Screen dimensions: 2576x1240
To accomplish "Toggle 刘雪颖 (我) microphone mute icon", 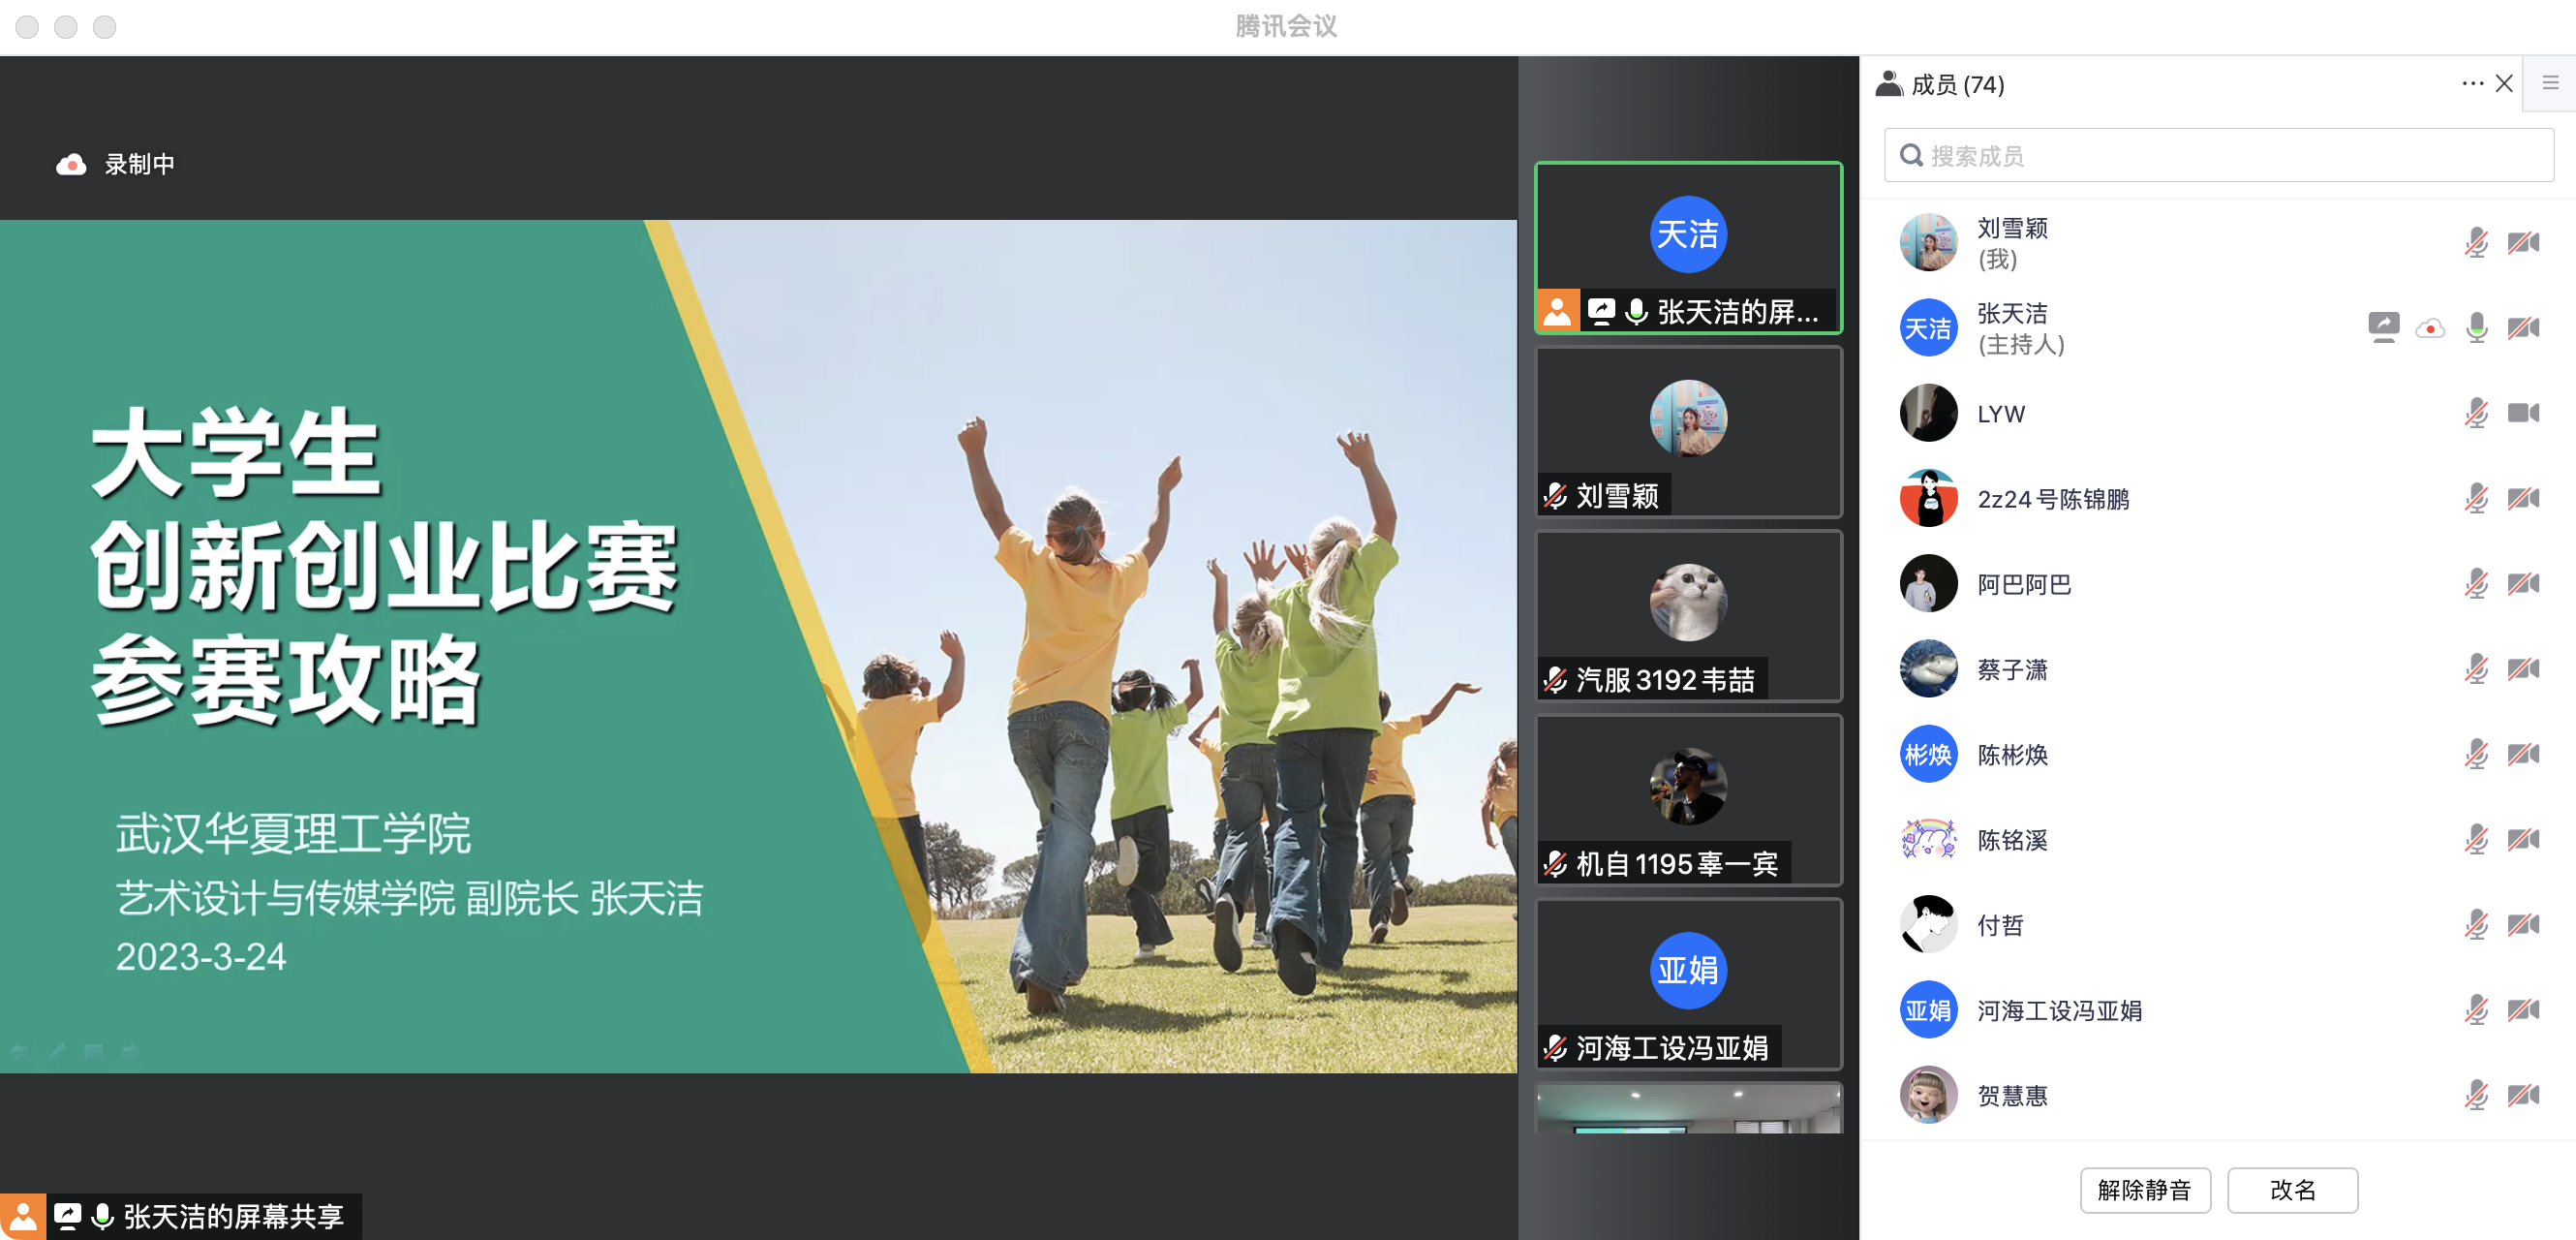I will click(x=2476, y=243).
